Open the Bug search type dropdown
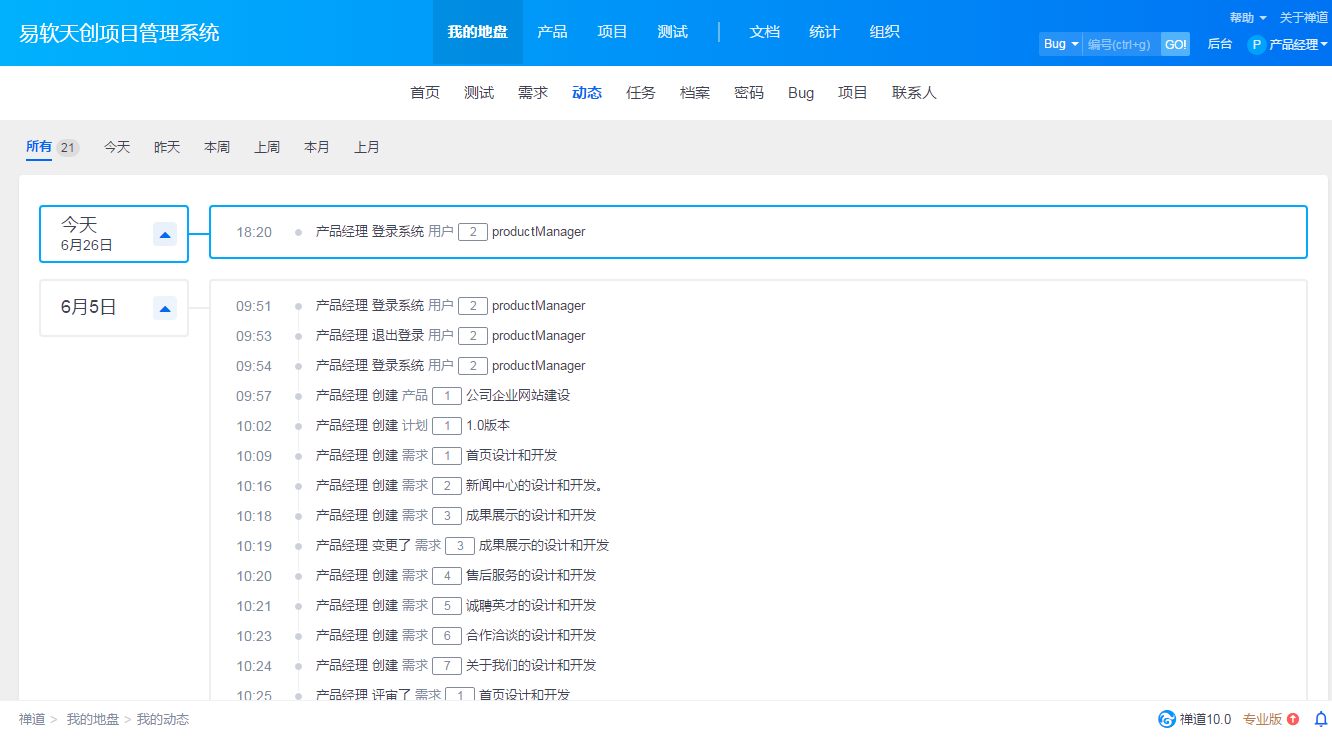The height and width of the screenshot is (737, 1332). pos(1061,44)
